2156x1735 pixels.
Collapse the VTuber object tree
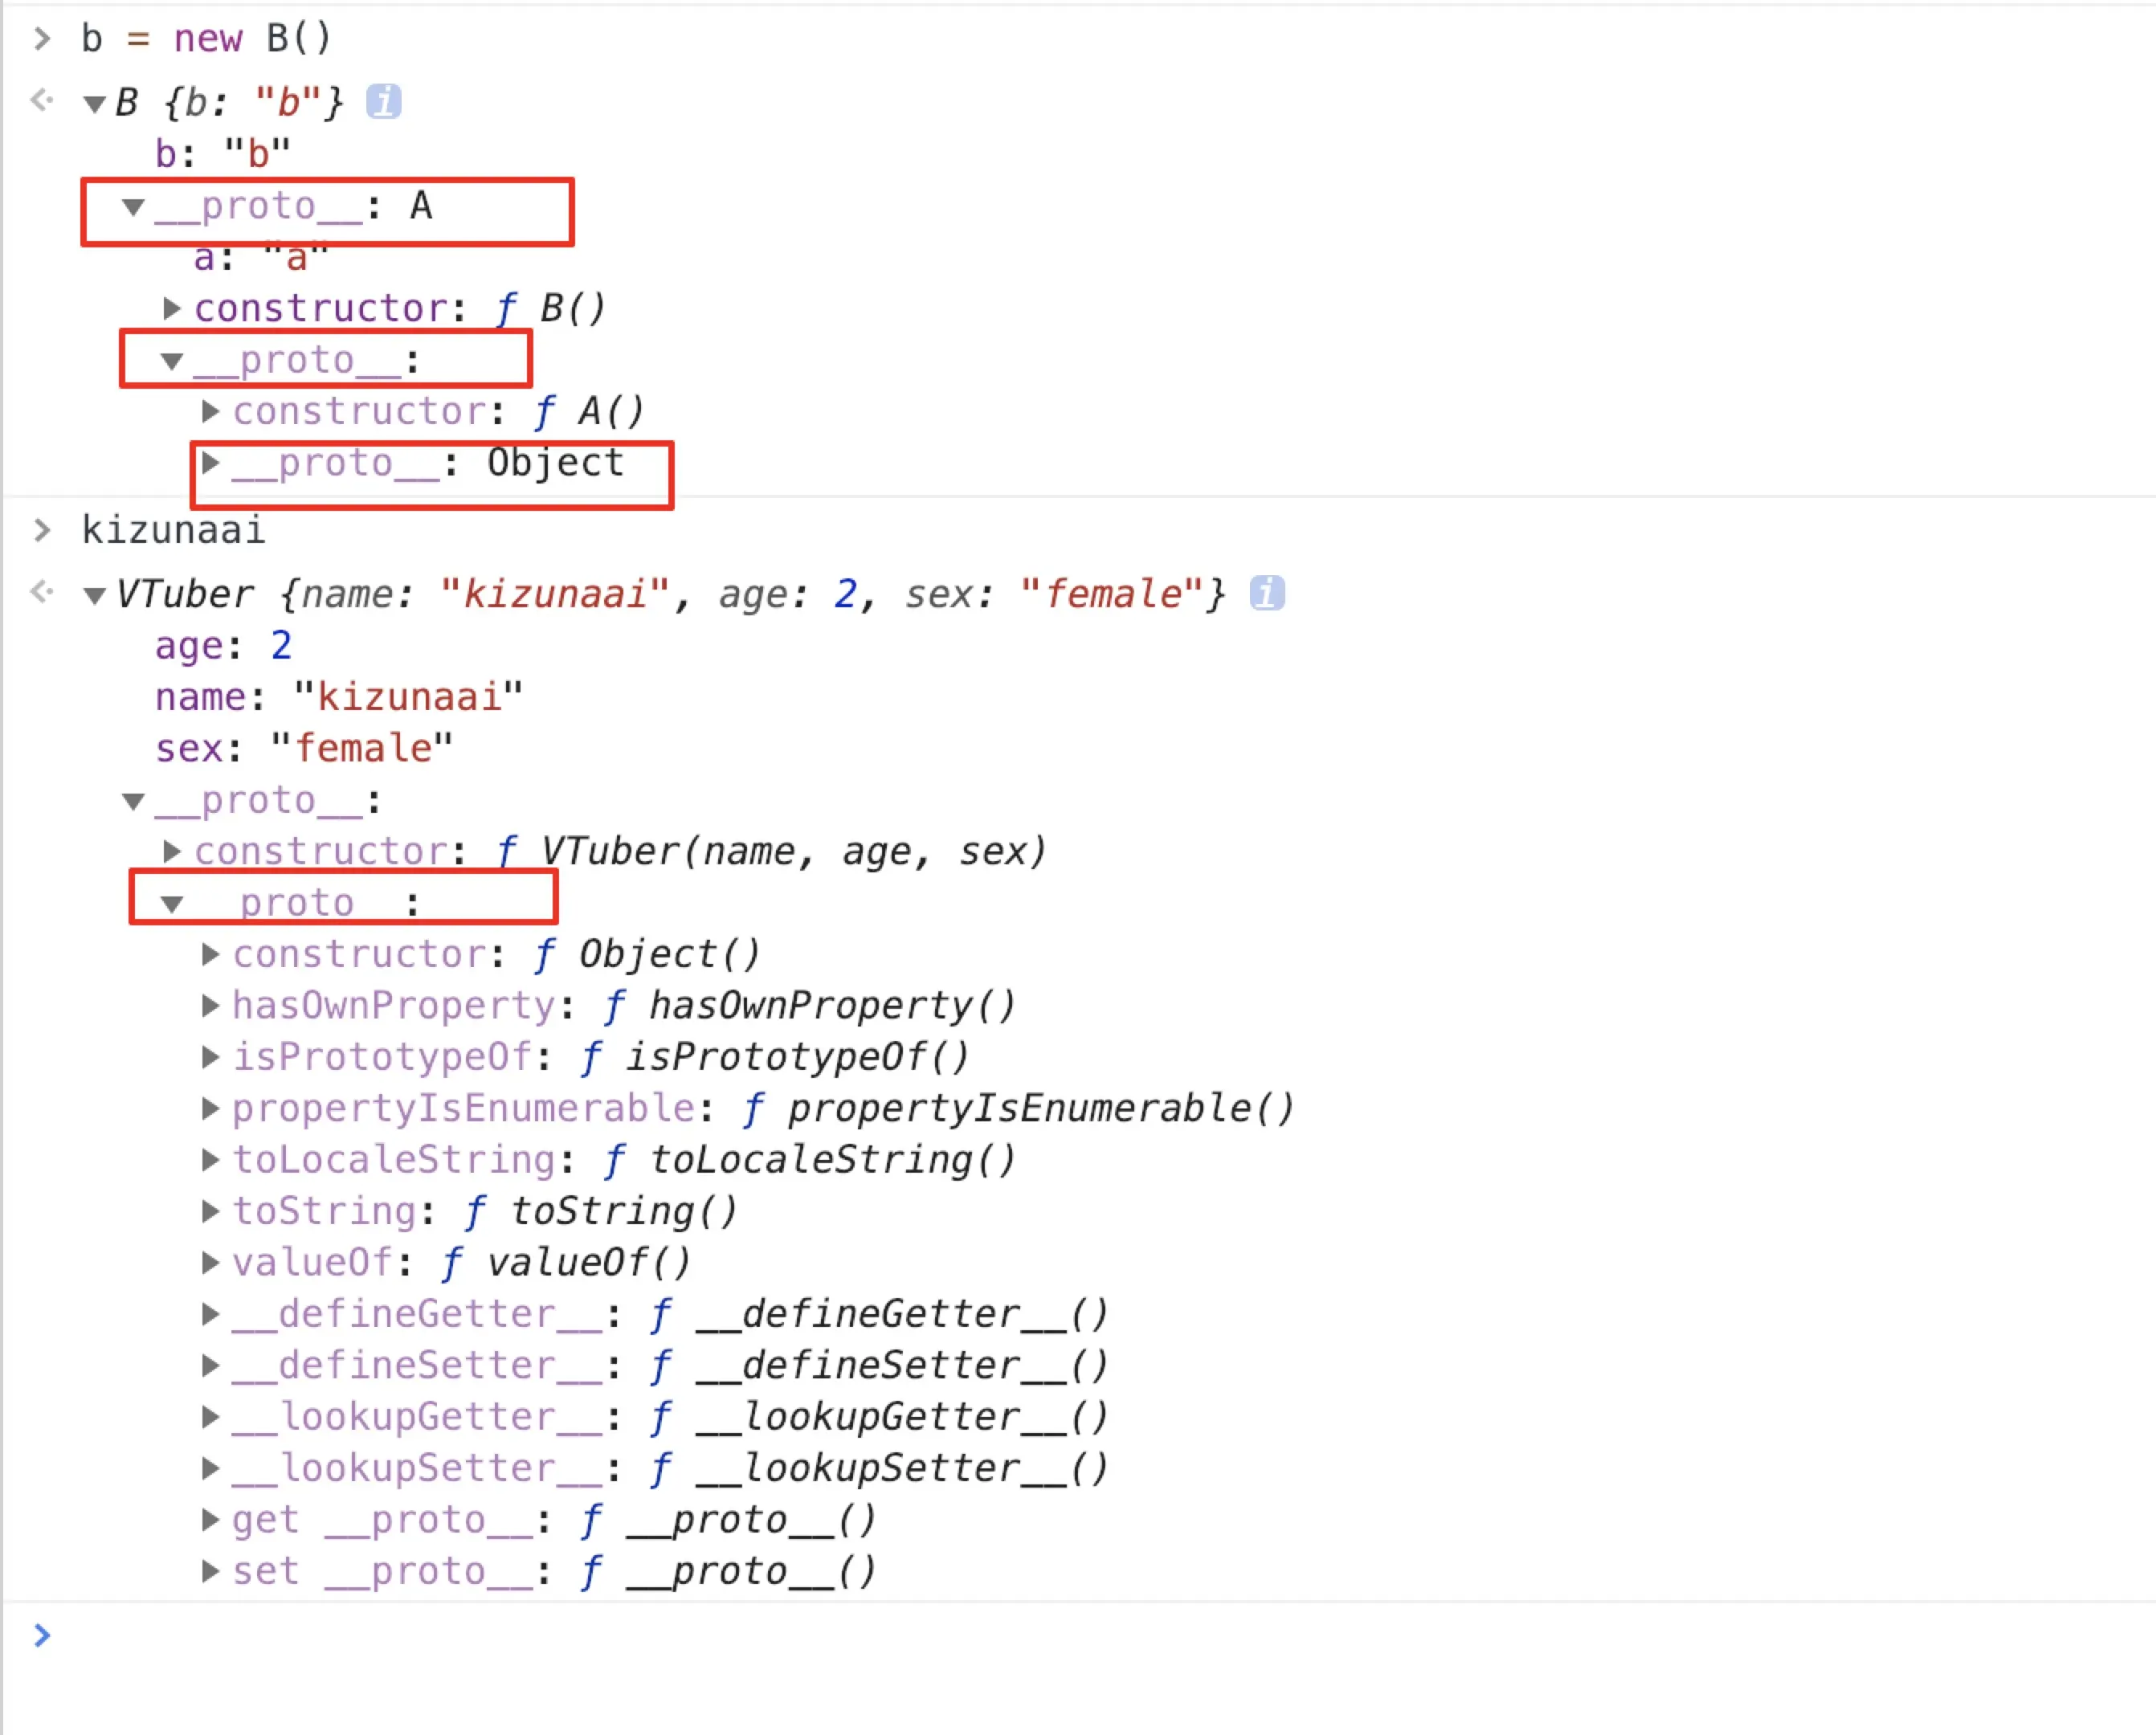coord(95,596)
